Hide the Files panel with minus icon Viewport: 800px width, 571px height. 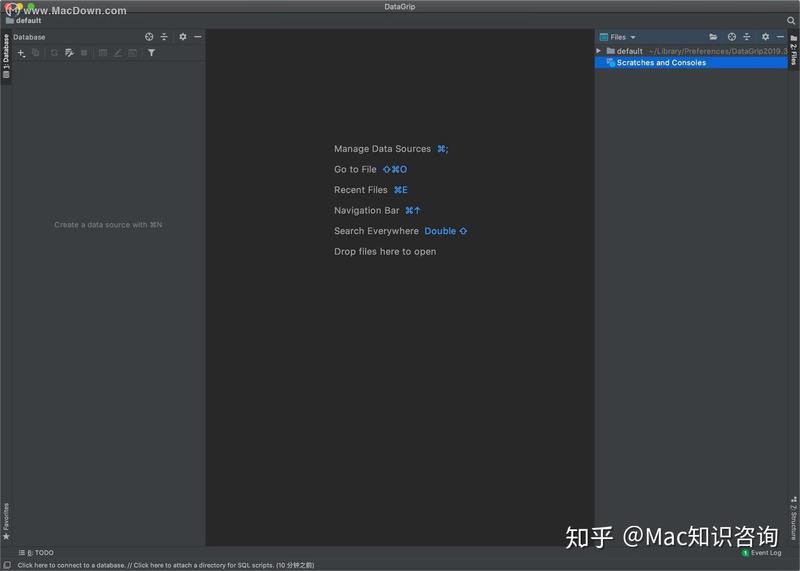coord(780,37)
